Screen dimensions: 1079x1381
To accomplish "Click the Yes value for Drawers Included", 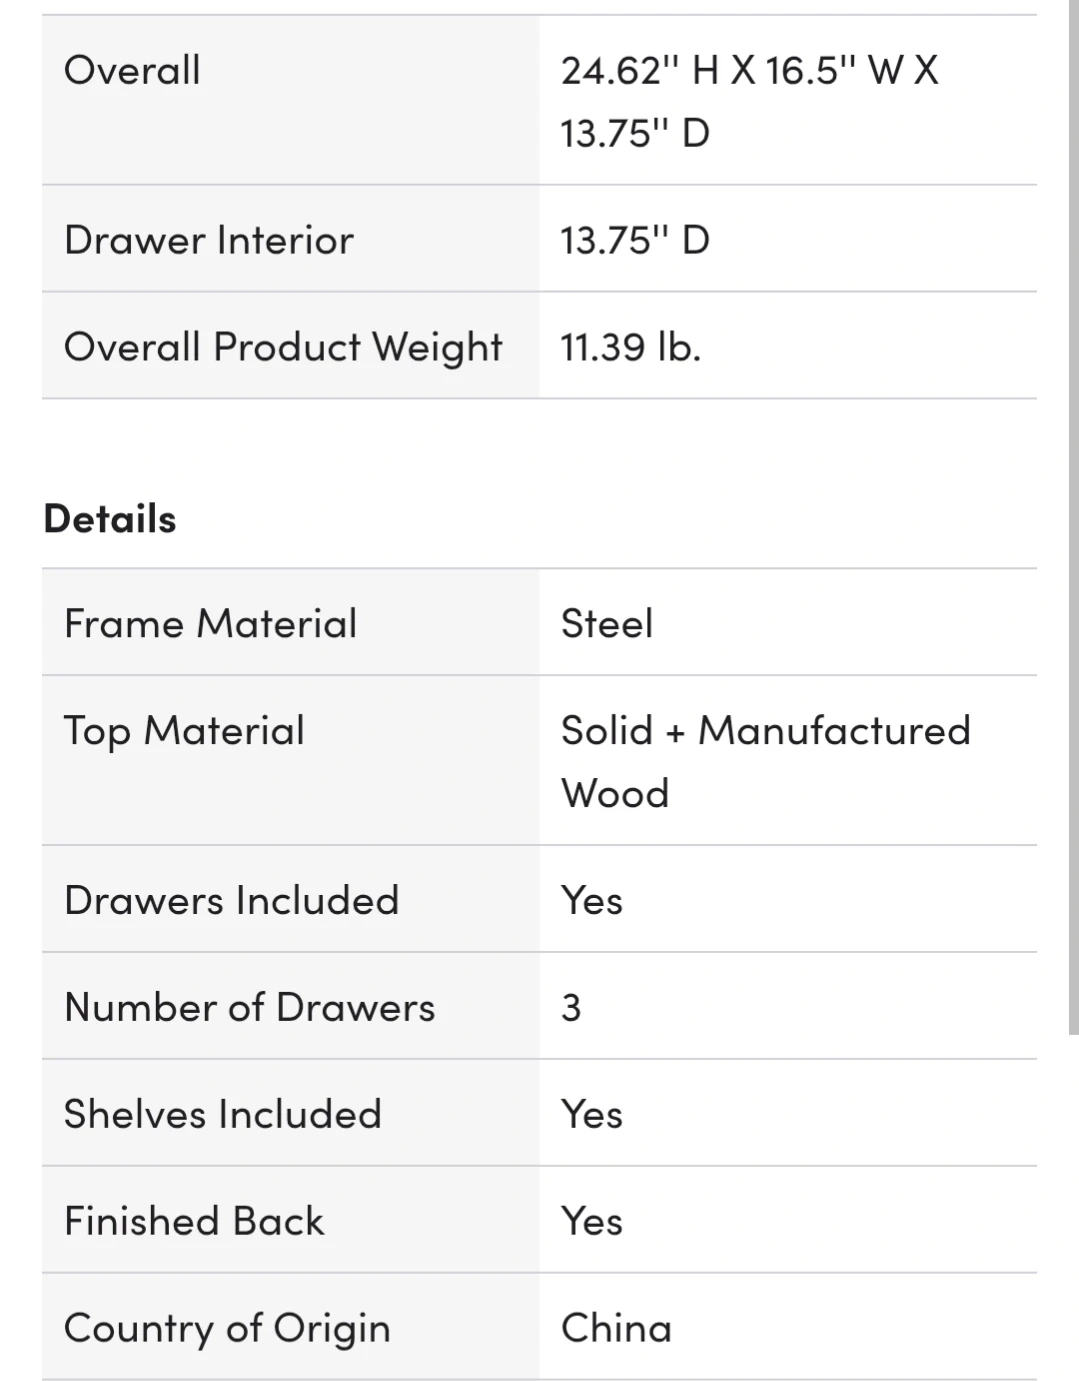I will click(592, 900).
